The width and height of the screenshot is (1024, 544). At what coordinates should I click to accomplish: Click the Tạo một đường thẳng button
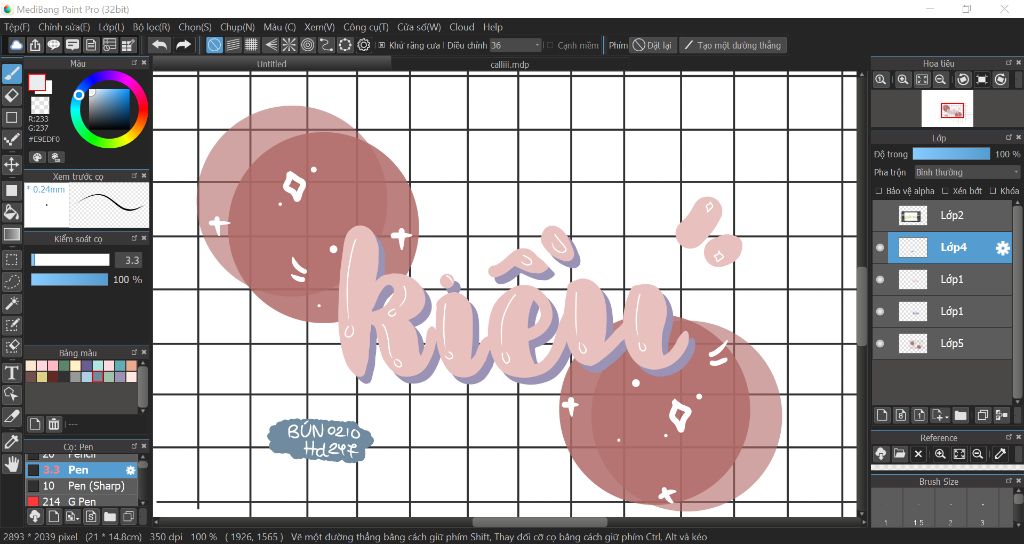(733, 45)
